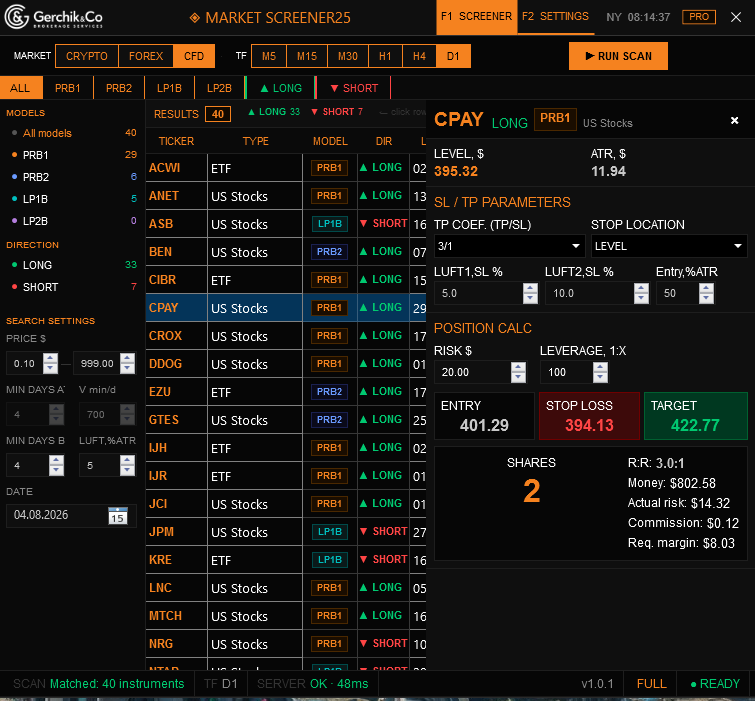The height and width of the screenshot is (701, 755).
Task: Click the STOP LOSS 394.13 box
Action: (589, 416)
